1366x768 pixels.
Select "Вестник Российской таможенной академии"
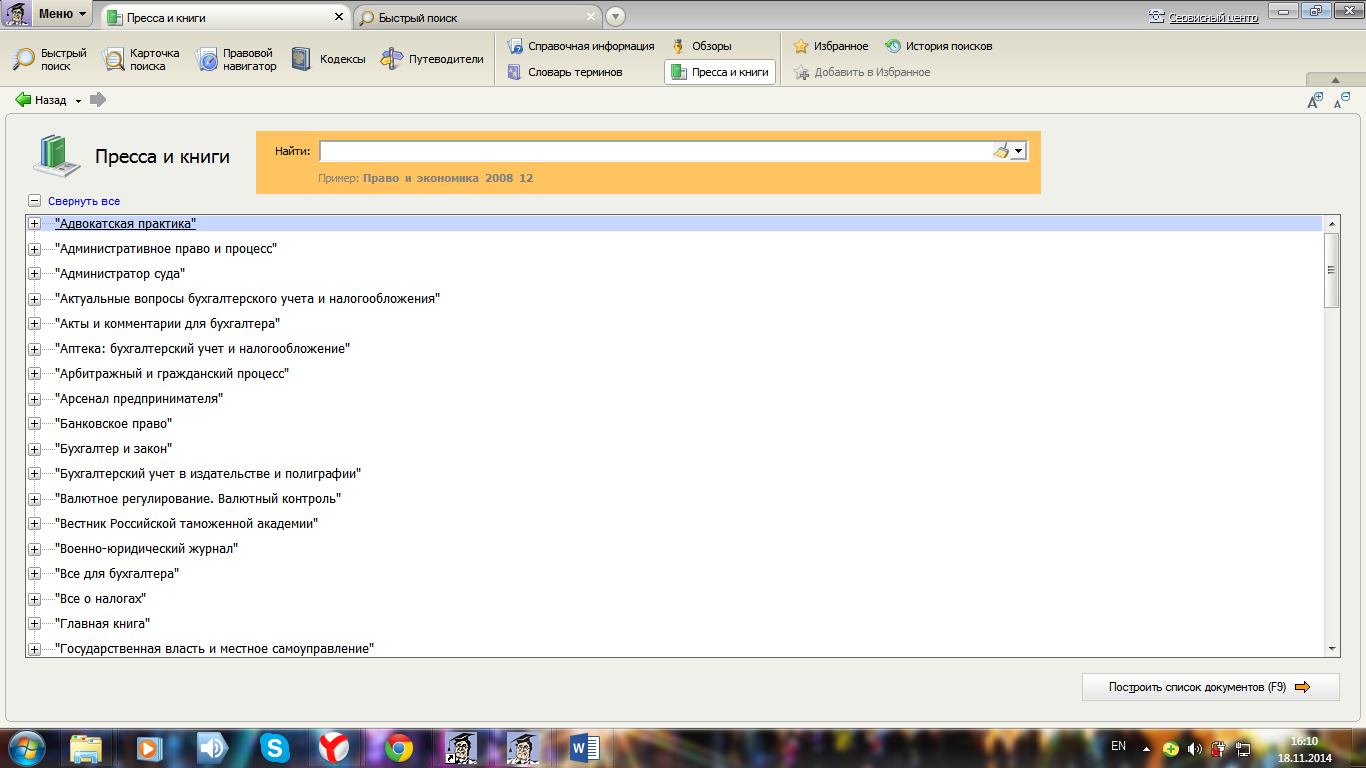[x=187, y=524]
